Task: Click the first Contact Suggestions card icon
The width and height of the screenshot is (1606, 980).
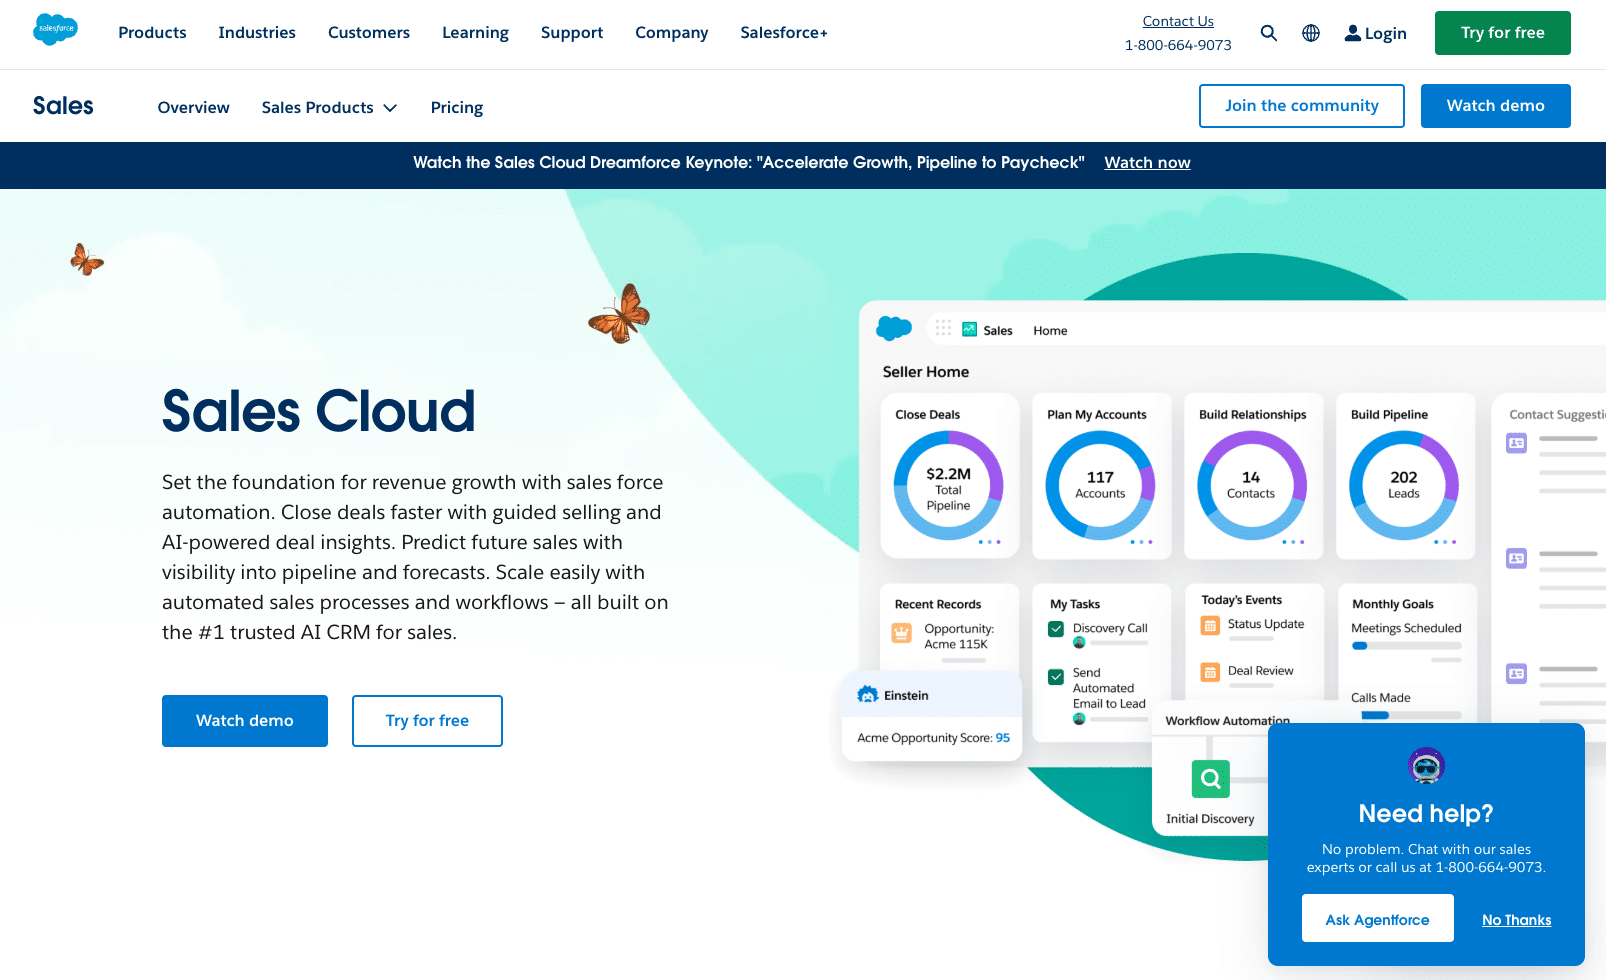Action: point(1517,443)
